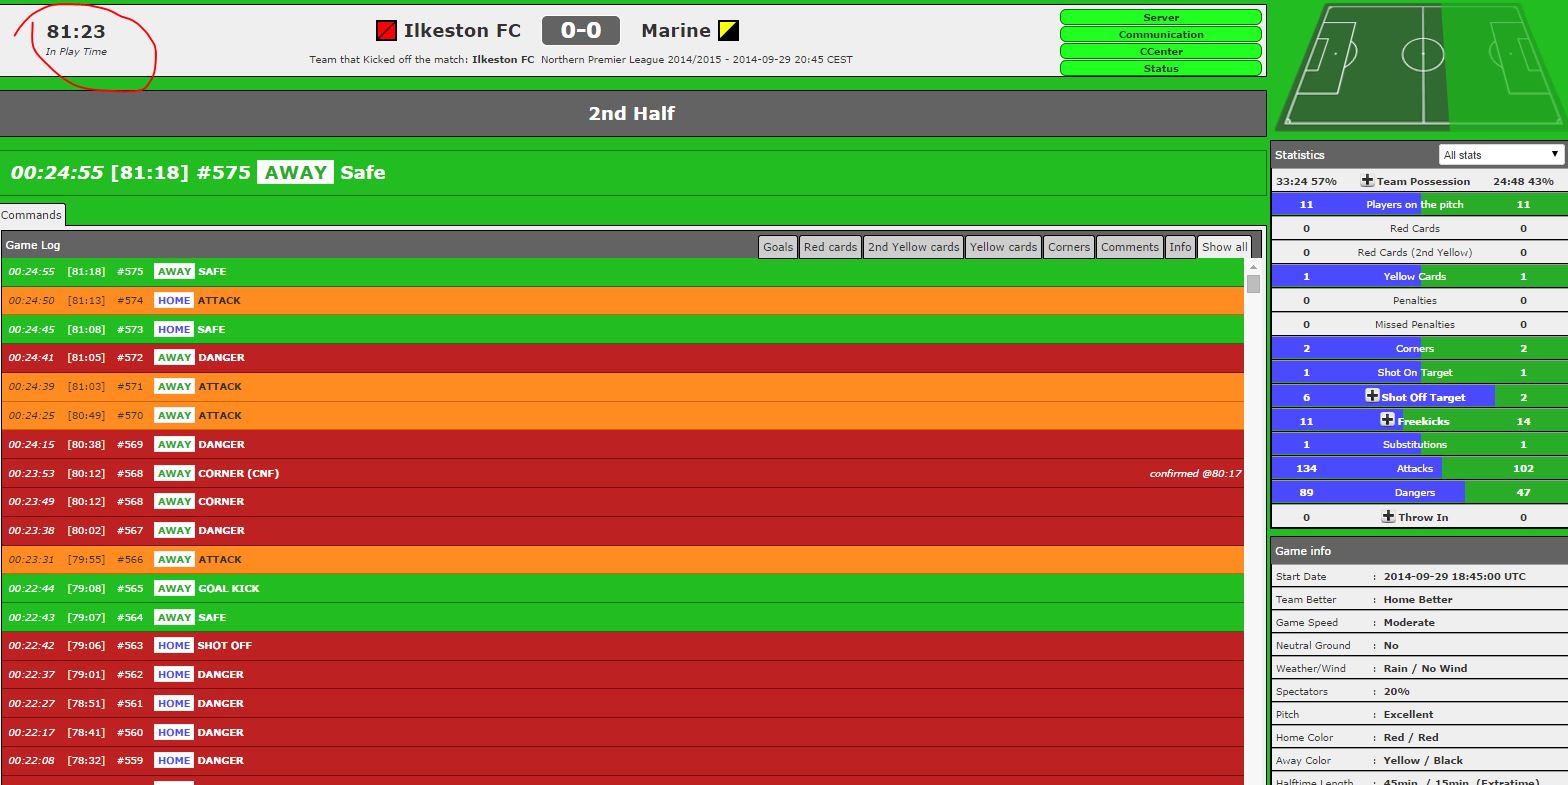
Task: Click the football pitch diagram
Action: [x=1422, y=66]
